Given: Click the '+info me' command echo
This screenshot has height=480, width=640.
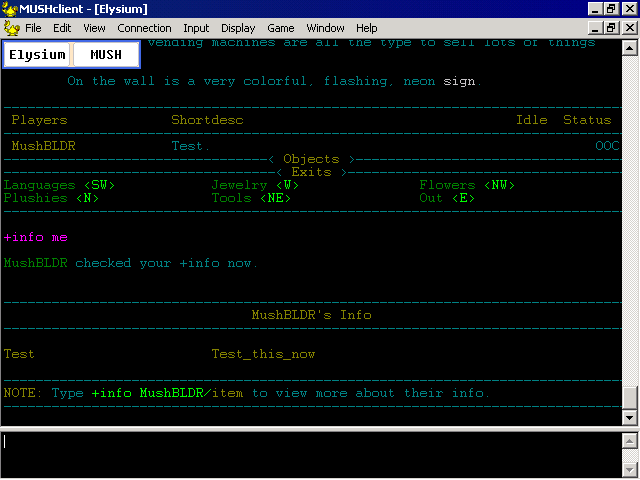Looking at the screenshot, I should [36, 237].
